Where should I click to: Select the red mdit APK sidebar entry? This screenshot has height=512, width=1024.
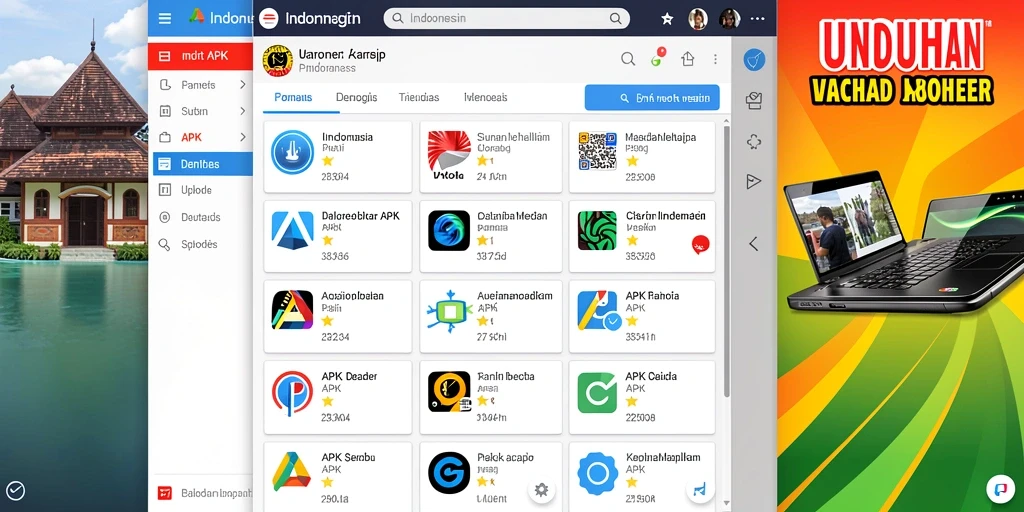pyautogui.click(x=200, y=56)
